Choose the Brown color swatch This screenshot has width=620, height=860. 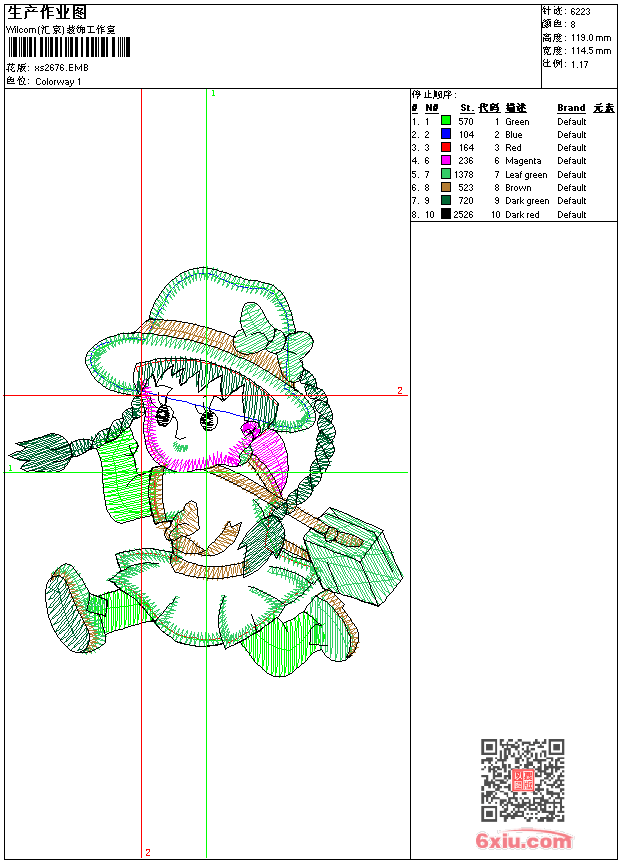pyautogui.click(x=446, y=187)
